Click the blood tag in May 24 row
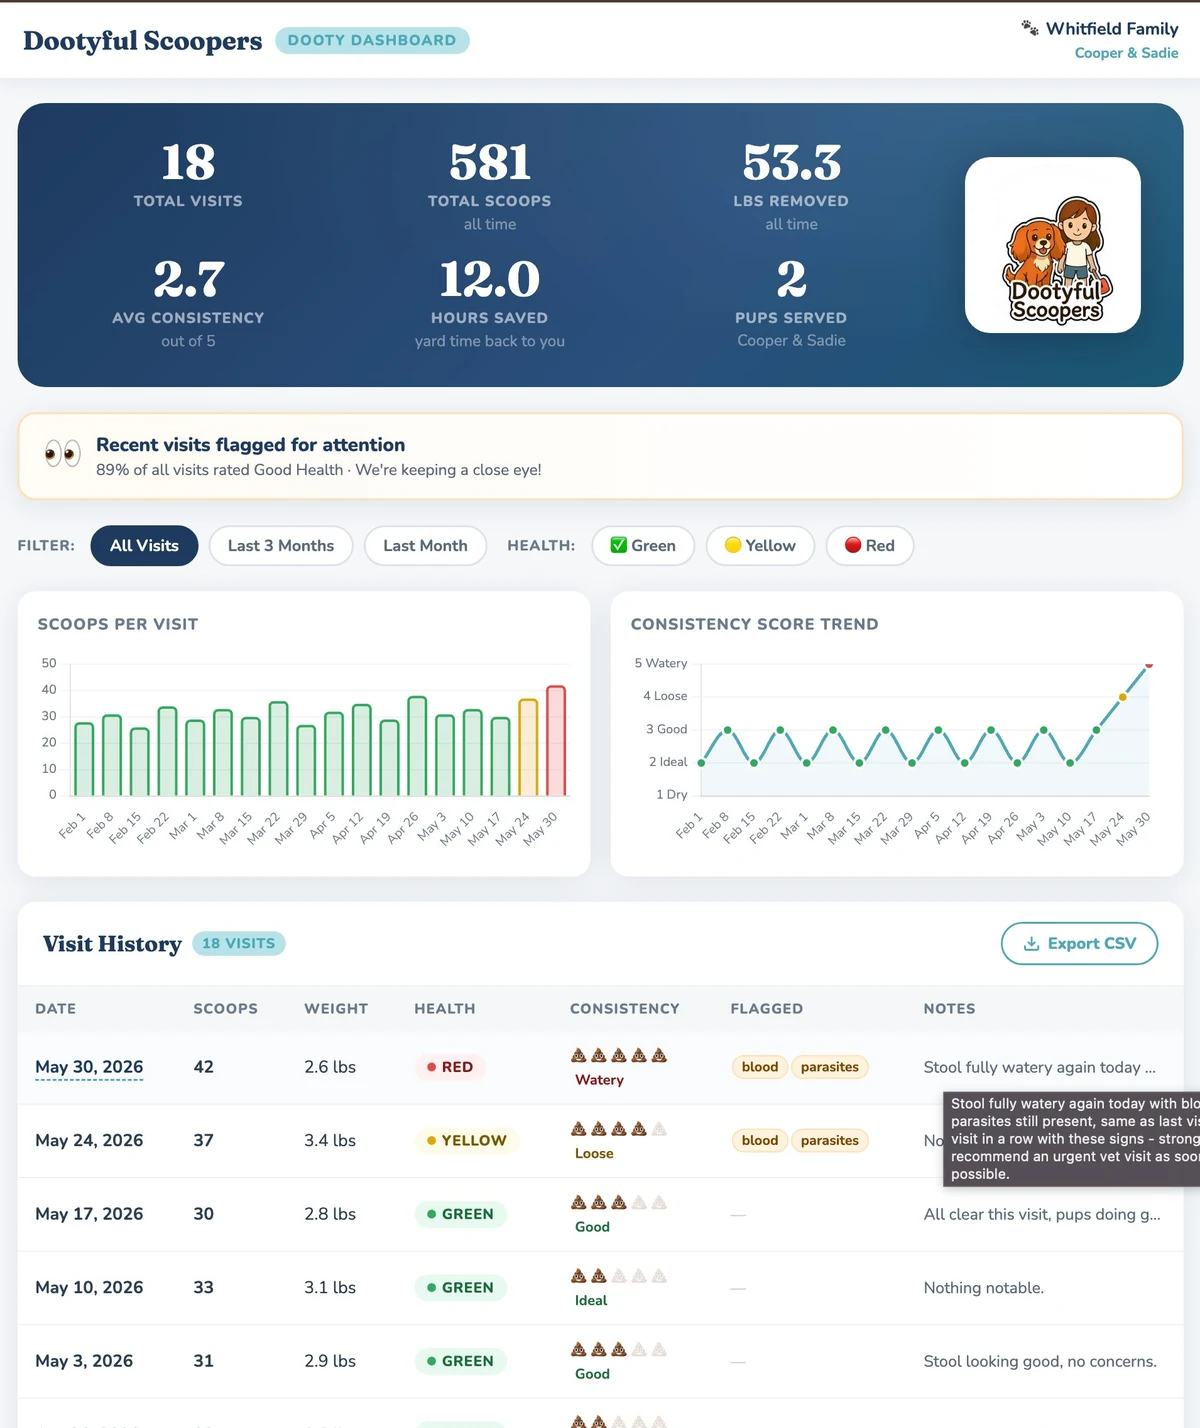Viewport: 1200px width, 1428px height. point(760,1140)
